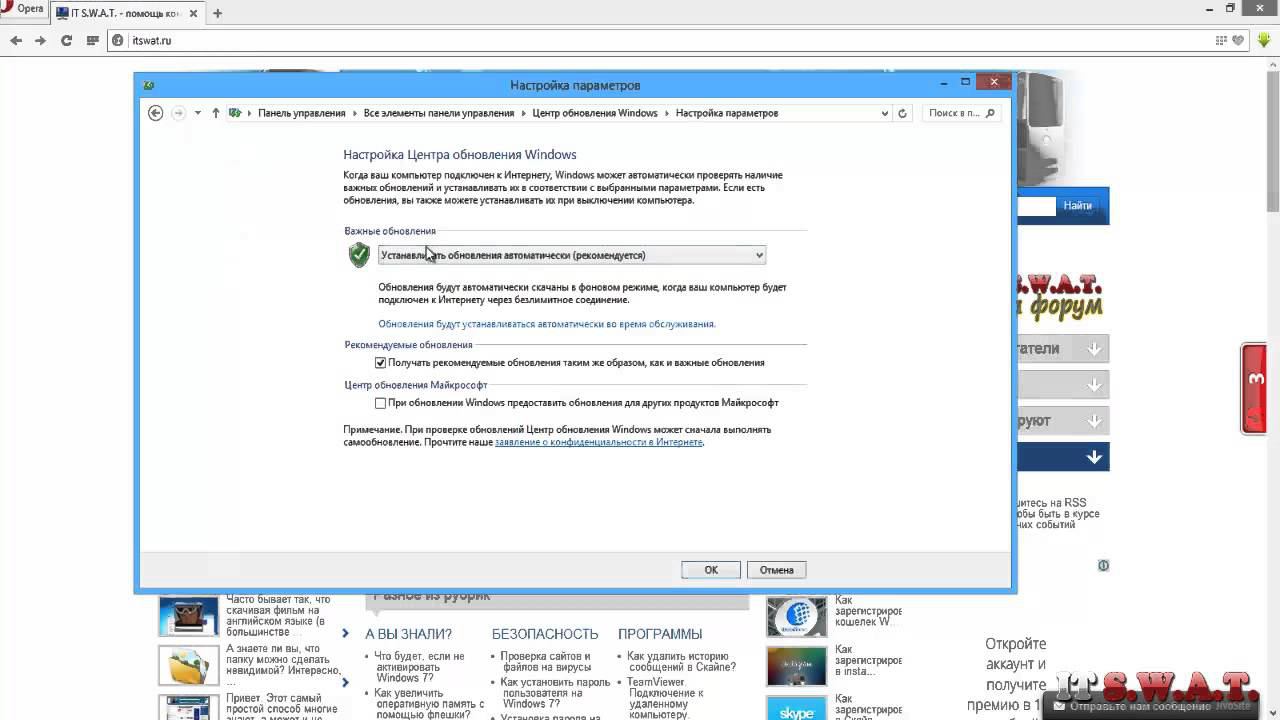The height and width of the screenshot is (720, 1280).
Task: Click the green shield status icon
Action: point(359,255)
